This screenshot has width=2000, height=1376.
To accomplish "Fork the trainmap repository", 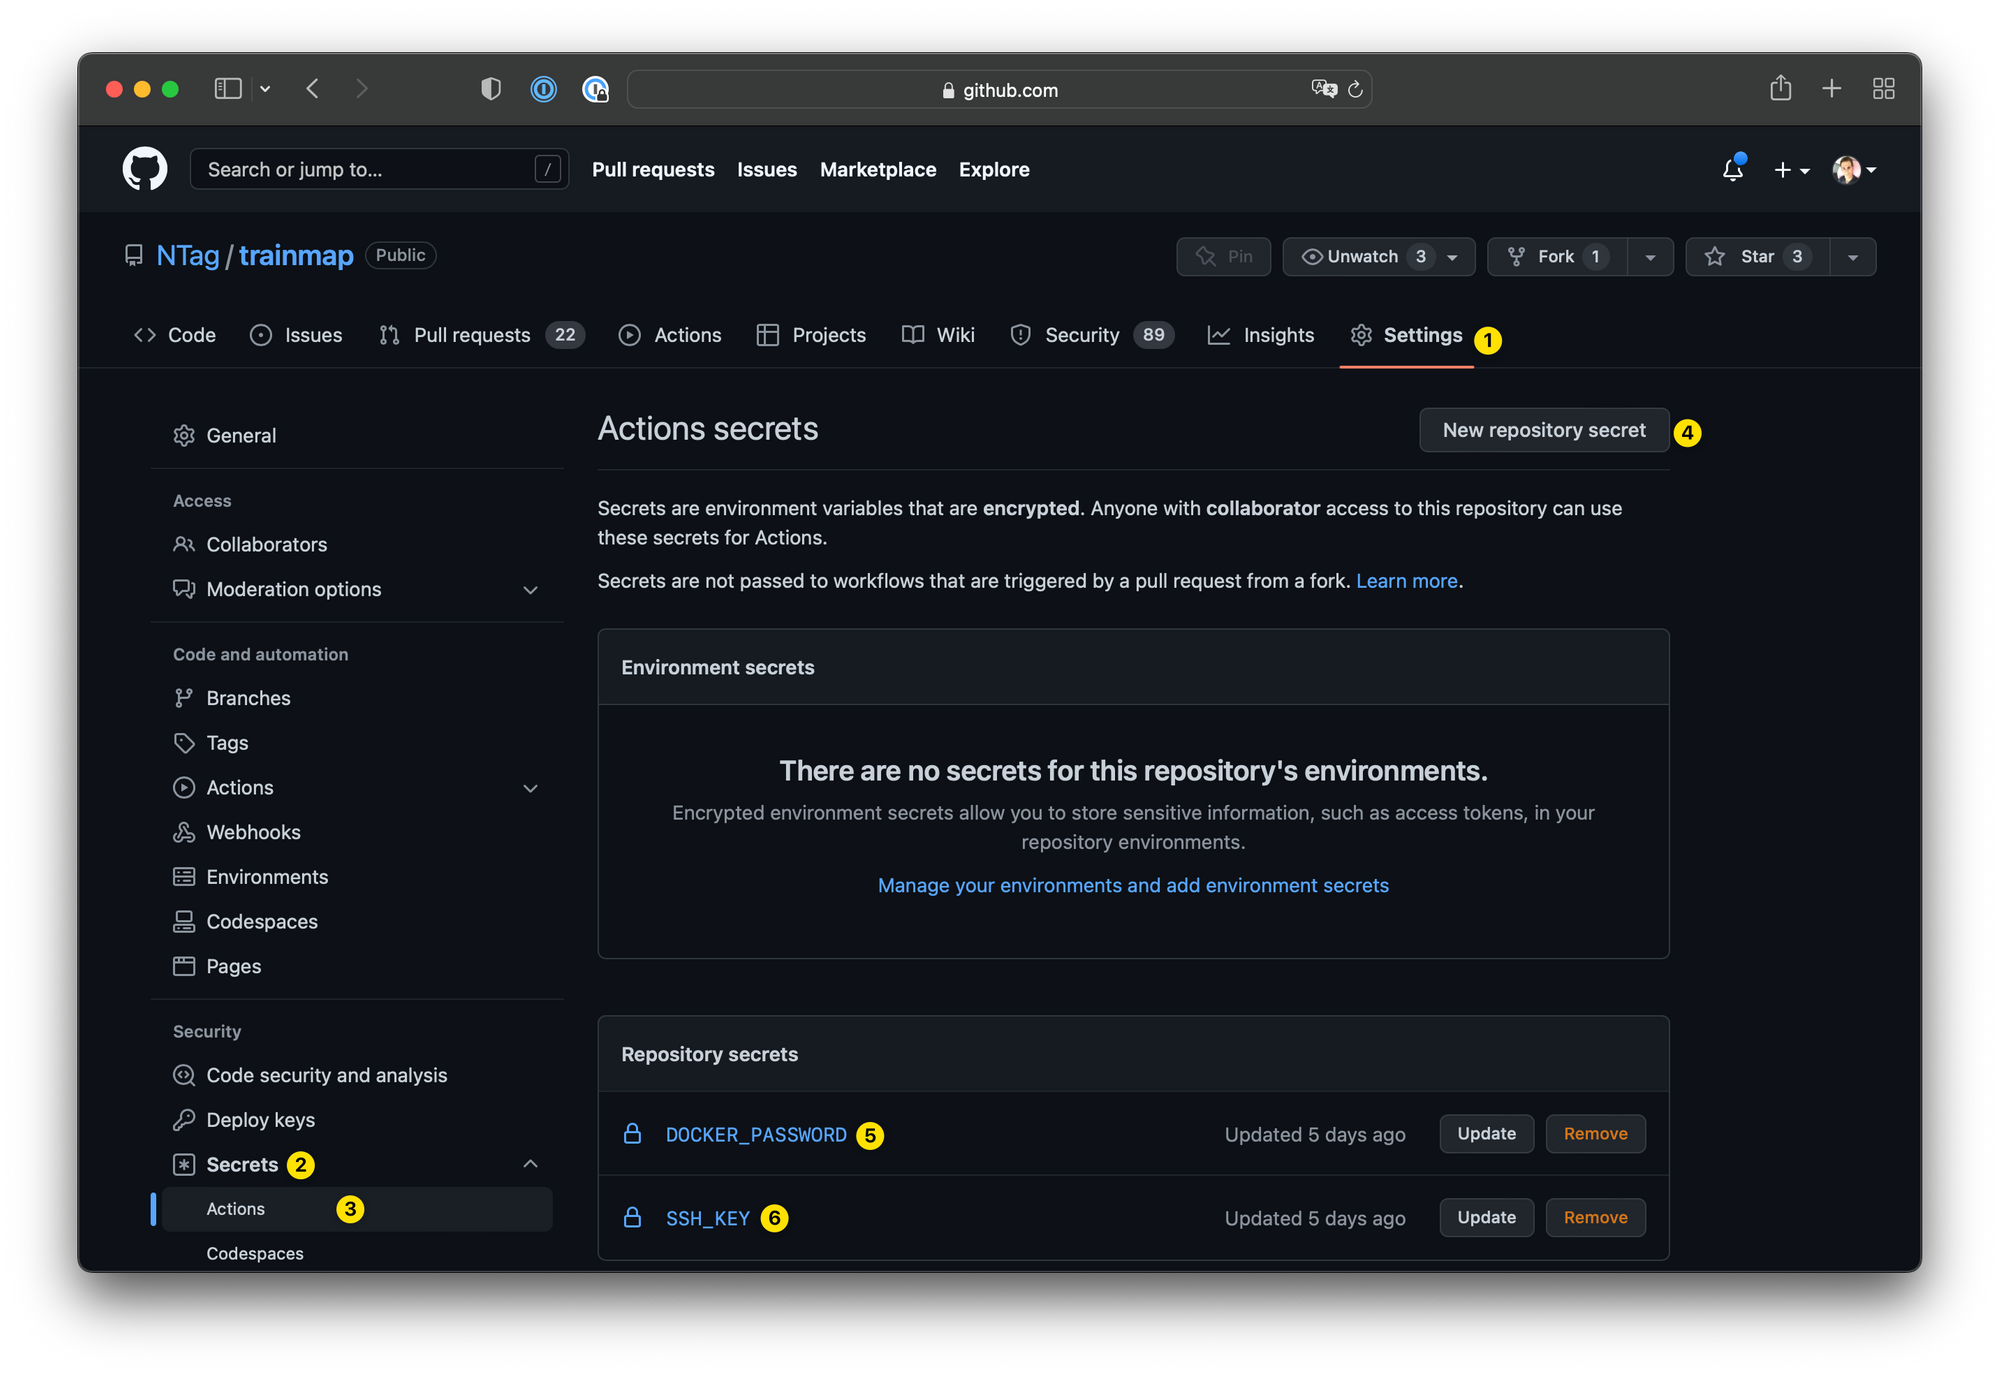I will click(x=1557, y=257).
